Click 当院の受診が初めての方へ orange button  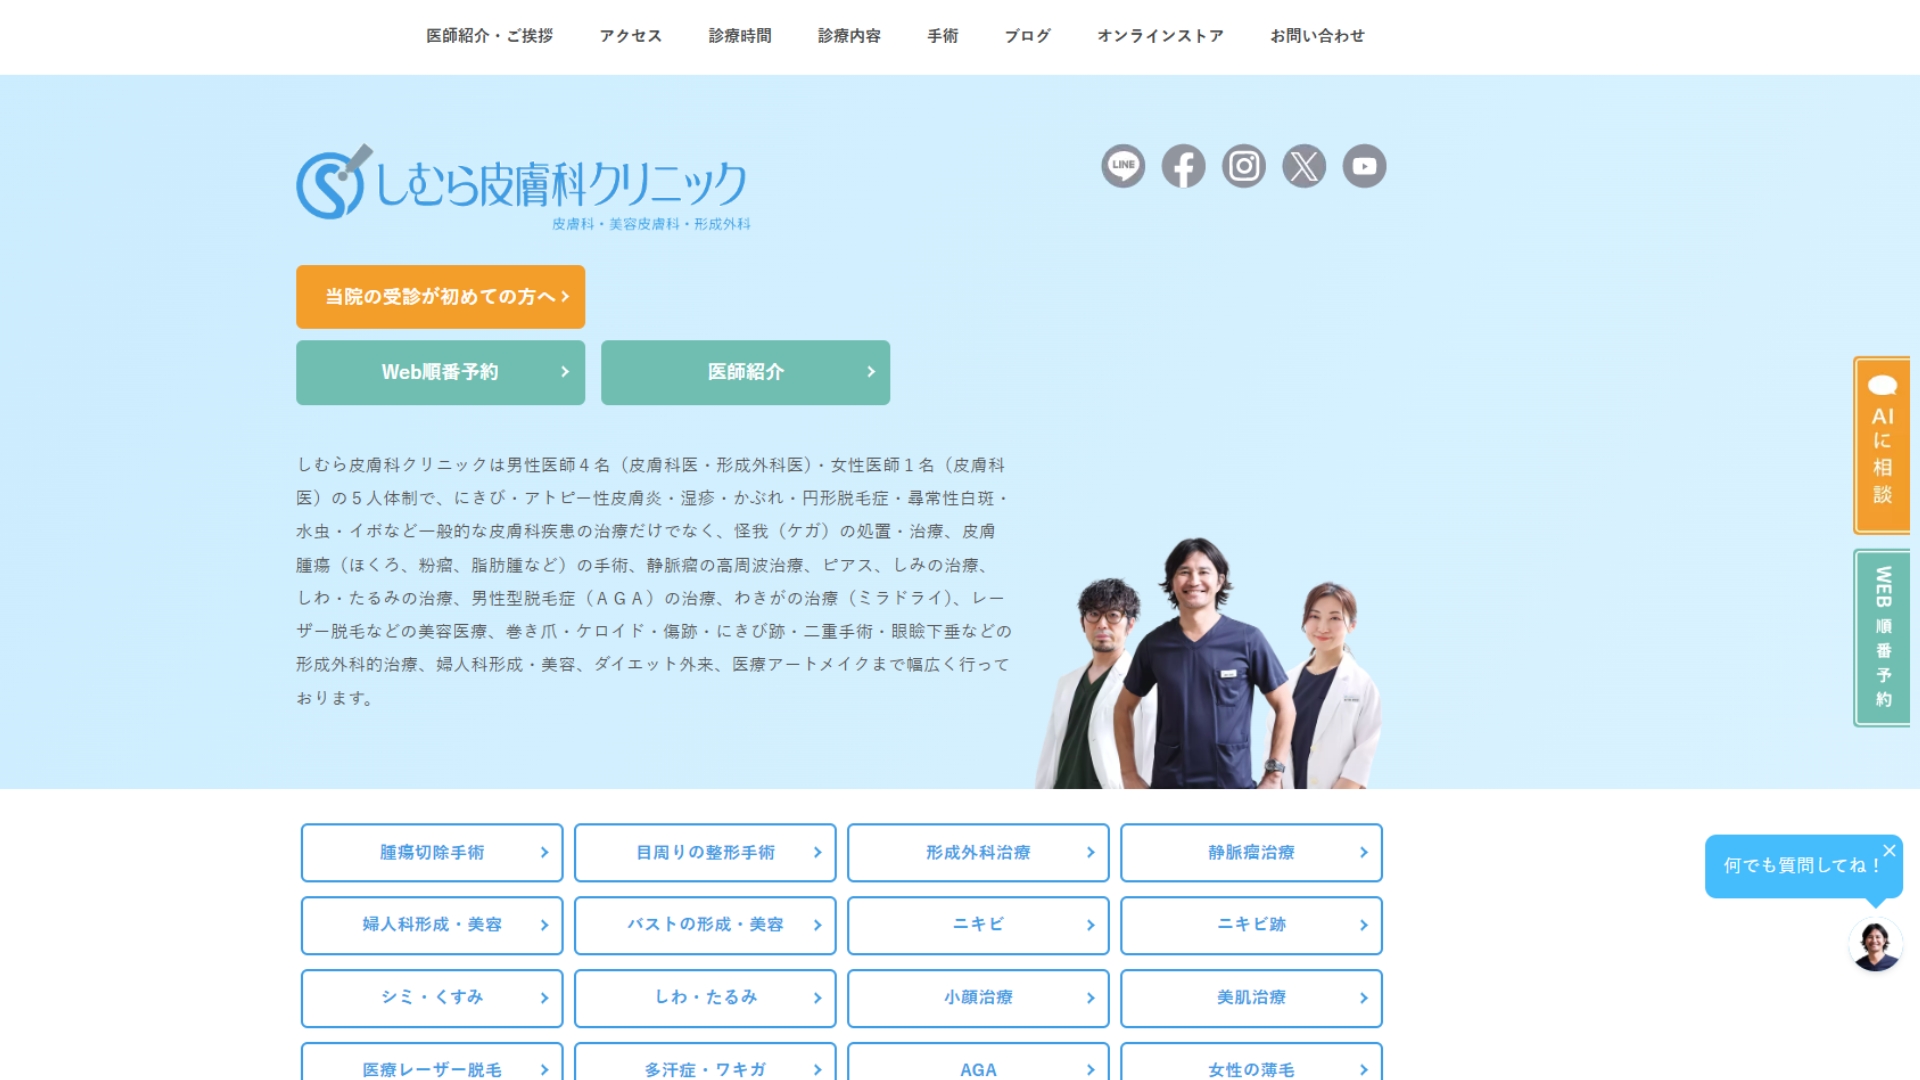440,297
